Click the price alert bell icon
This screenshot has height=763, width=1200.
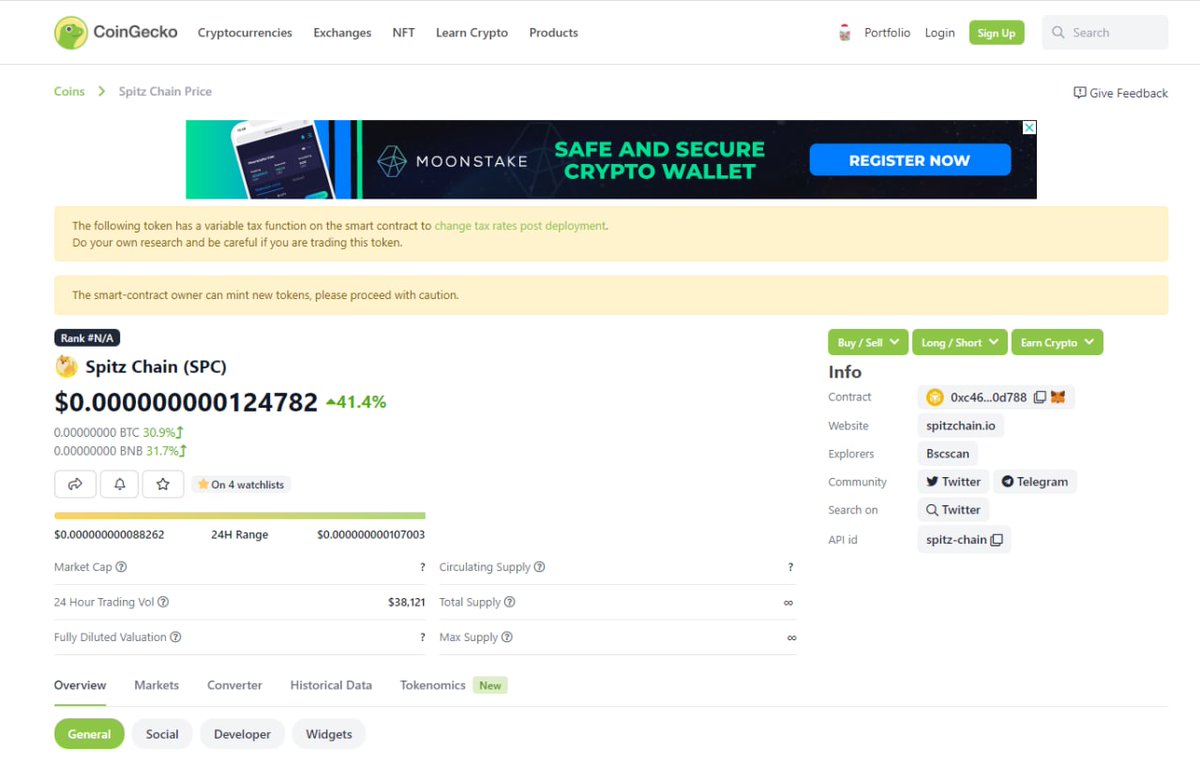119,484
